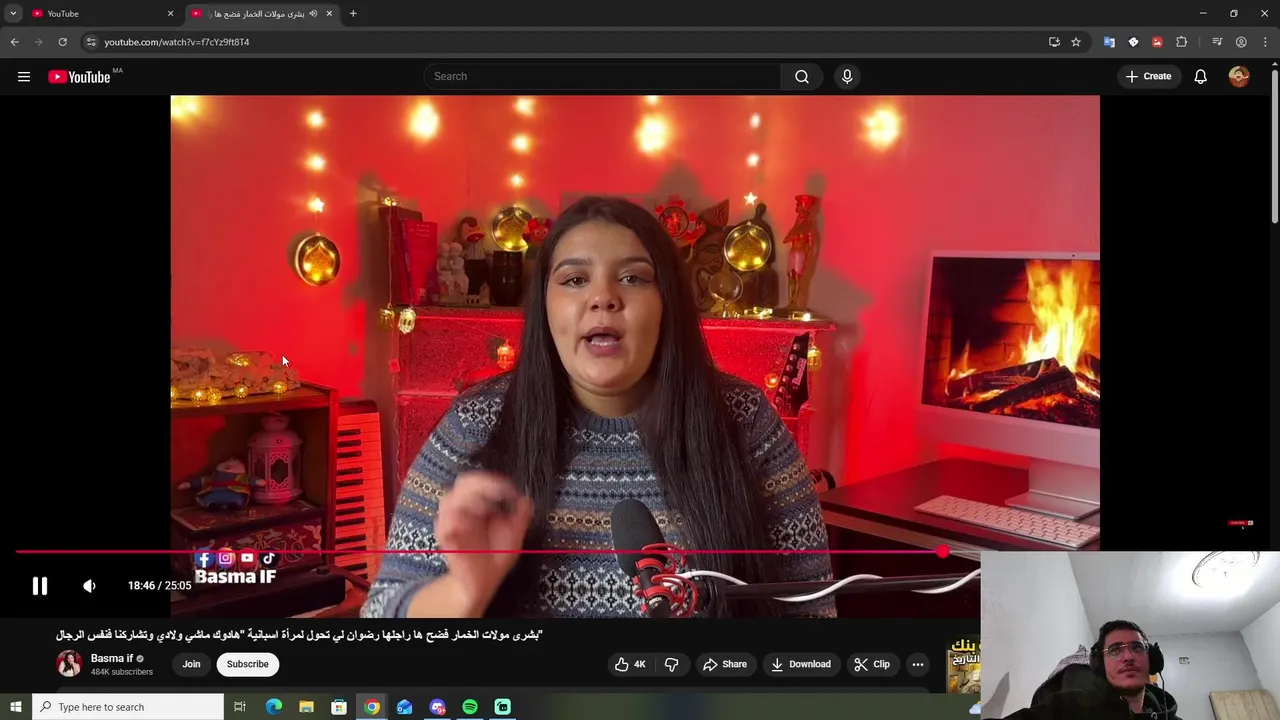This screenshot has height=720, width=1280.
Task: Download the video
Action: [x=801, y=664]
